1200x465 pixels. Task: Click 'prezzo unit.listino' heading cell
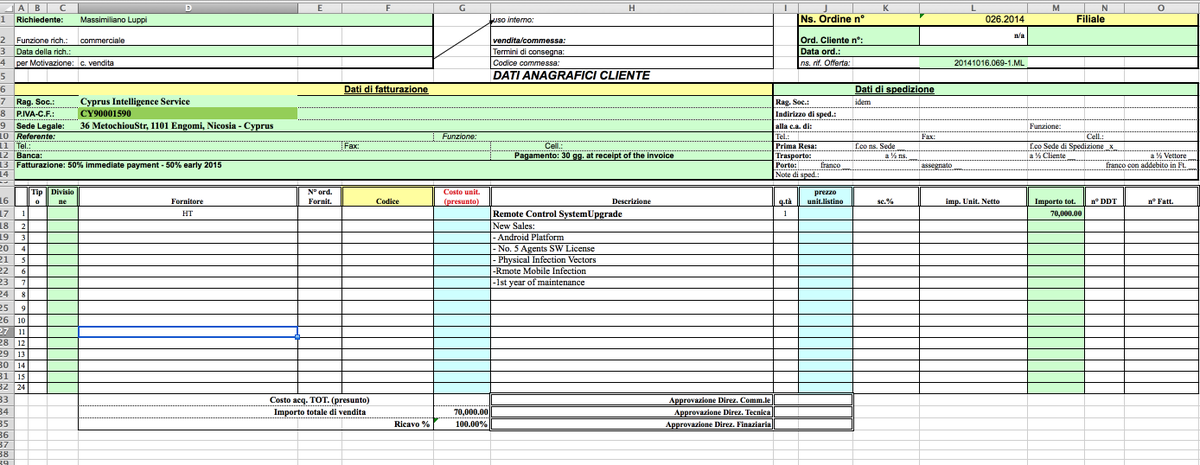coord(825,197)
